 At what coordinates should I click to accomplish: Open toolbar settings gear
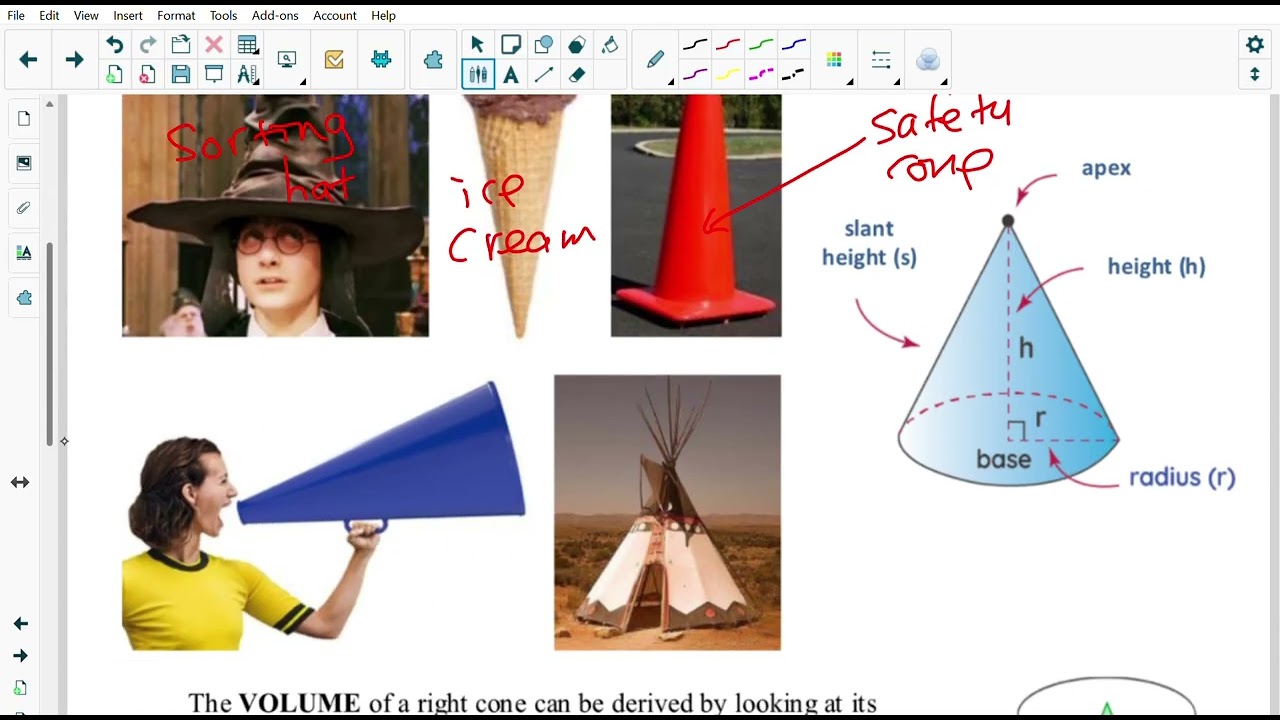(x=1255, y=44)
